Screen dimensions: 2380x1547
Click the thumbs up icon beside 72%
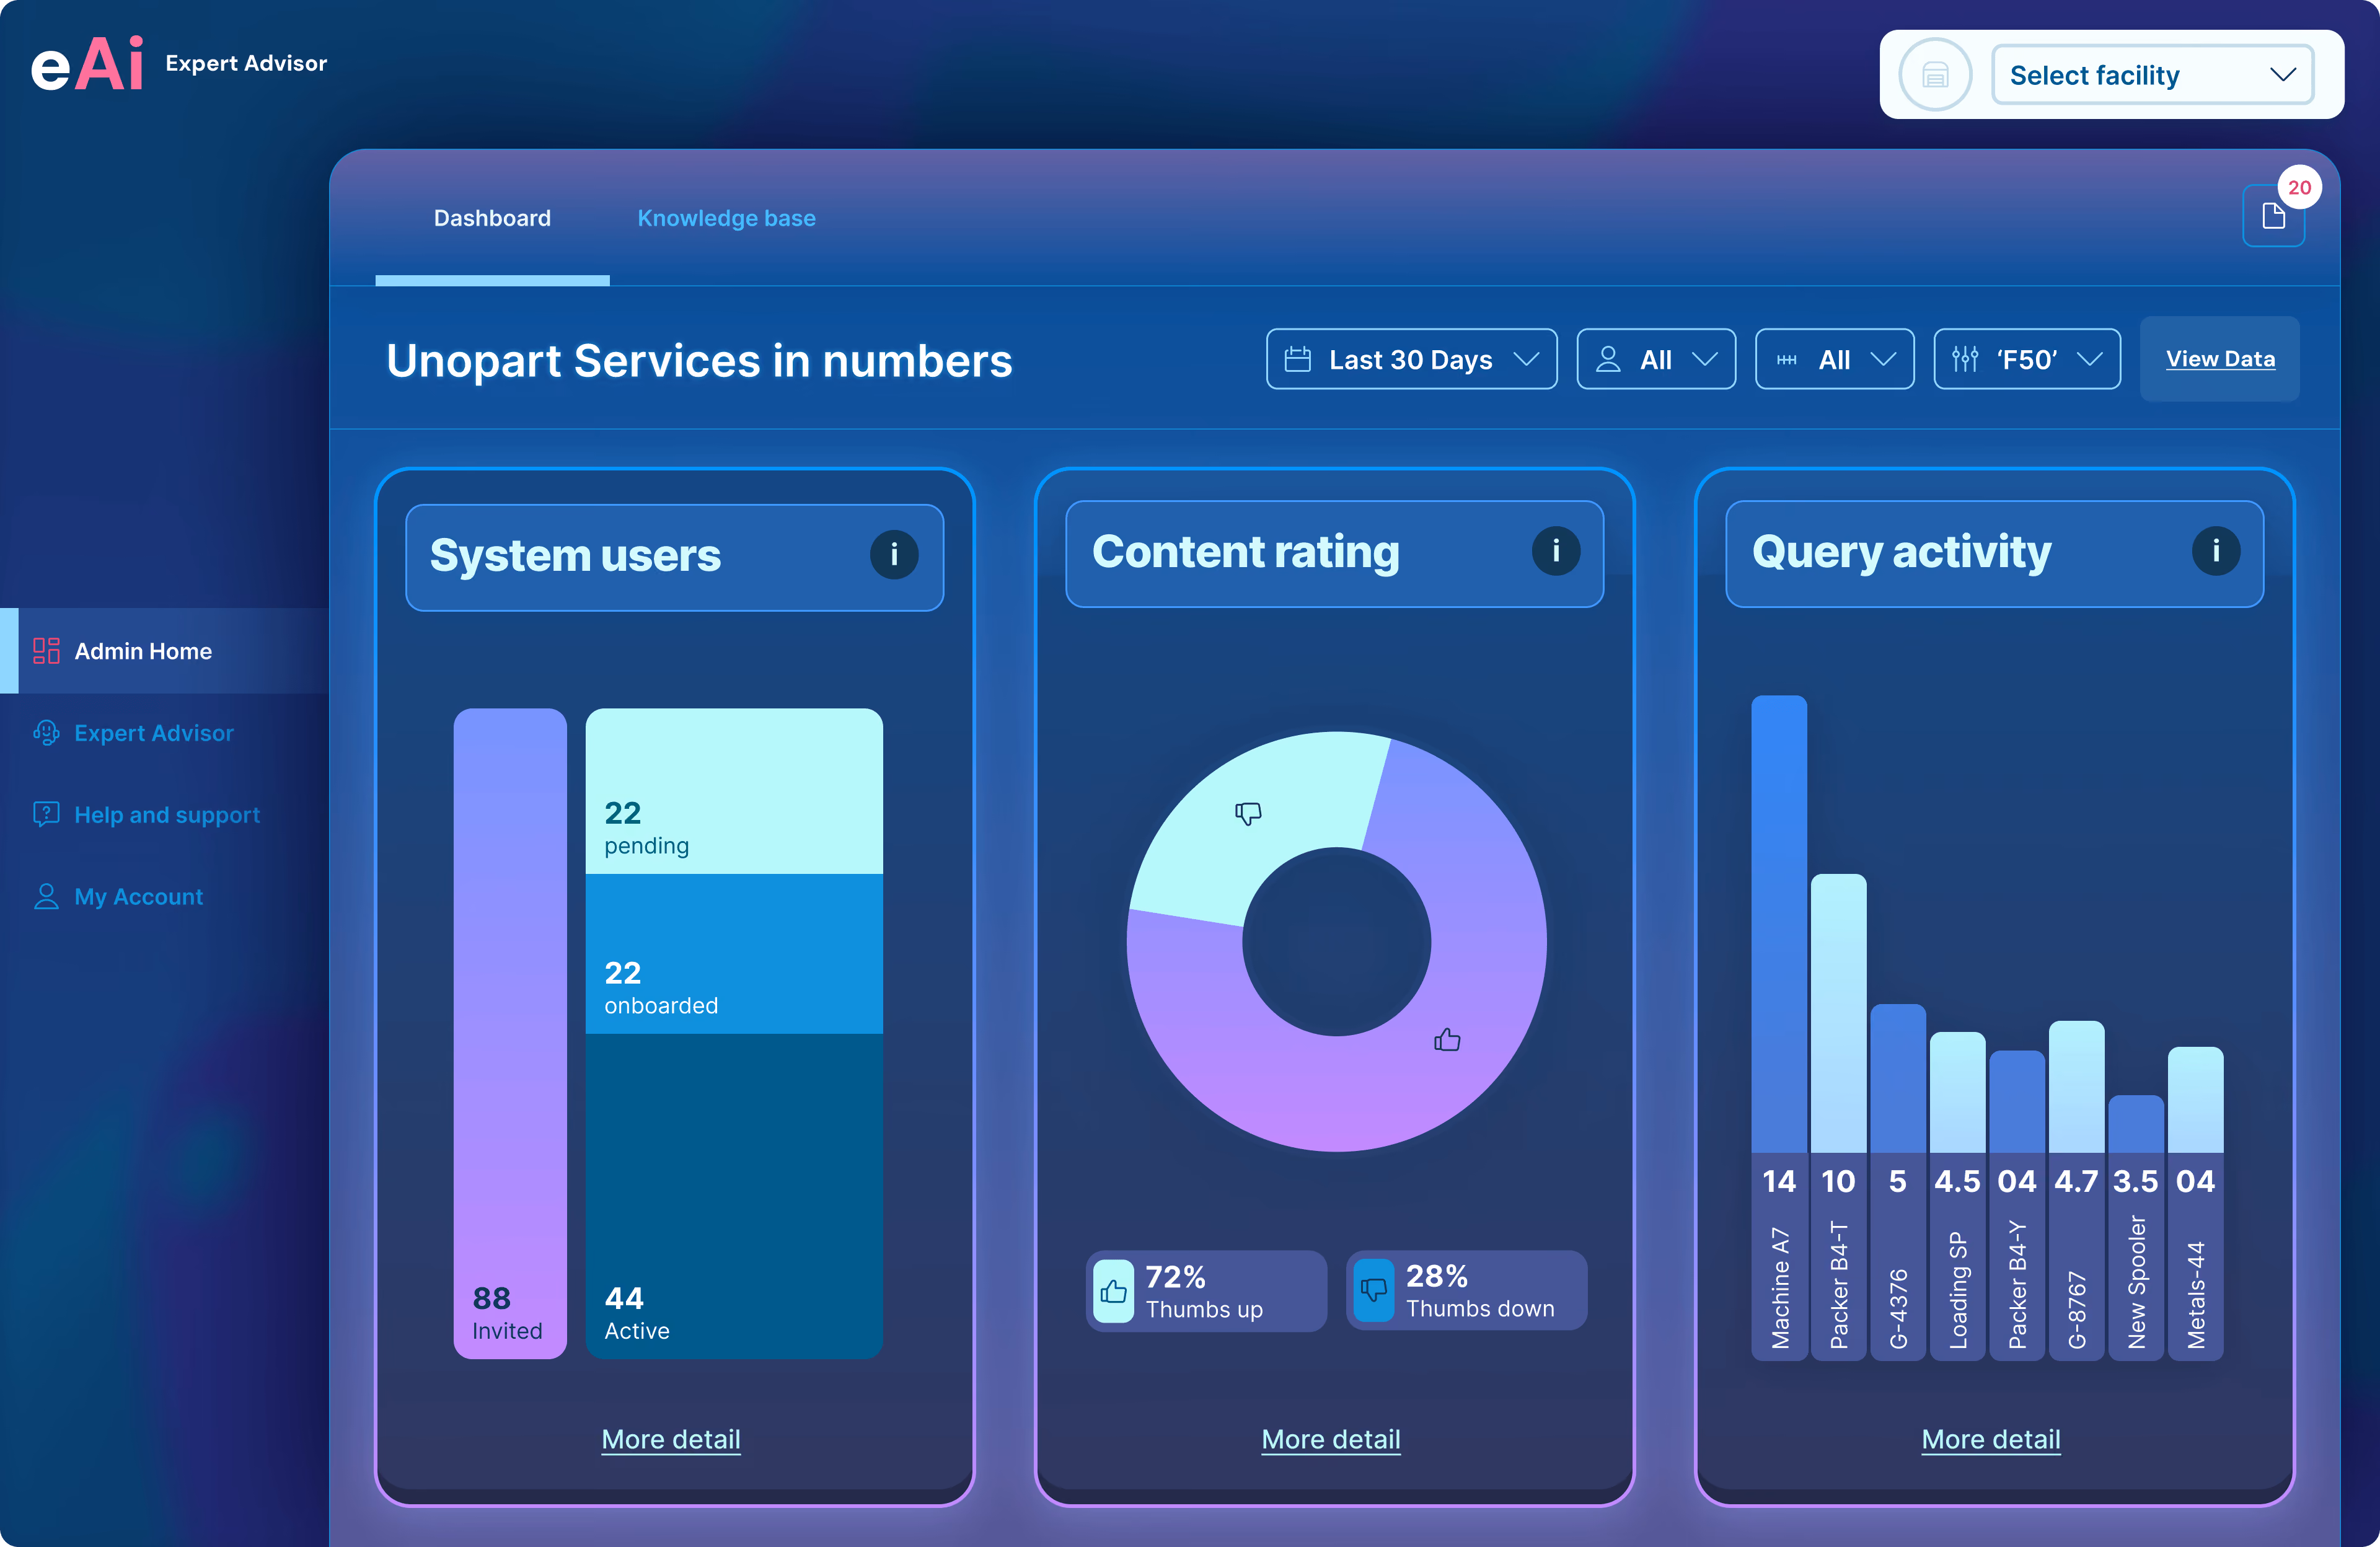tap(1113, 1291)
